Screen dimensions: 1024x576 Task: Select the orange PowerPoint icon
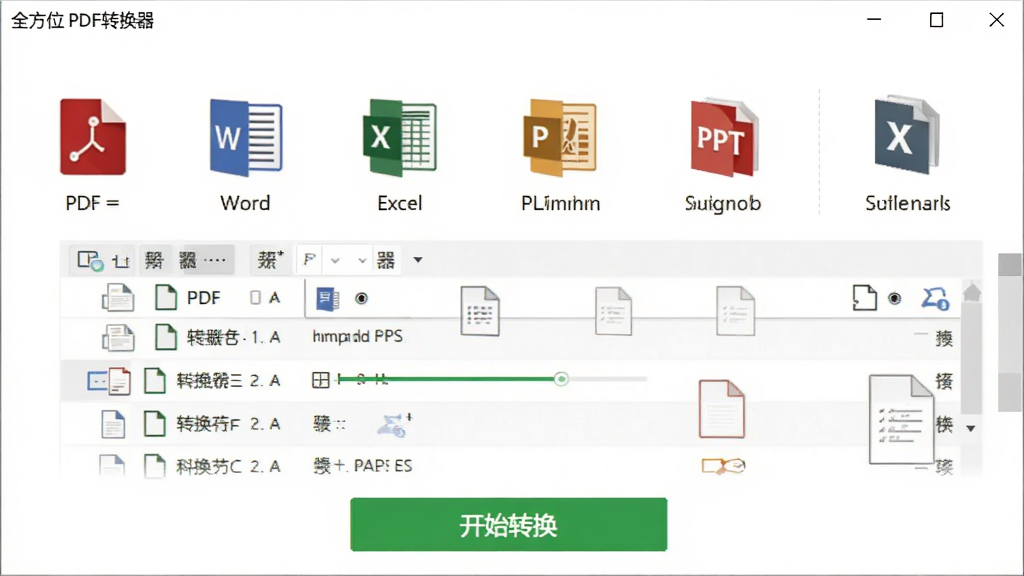click(560, 137)
